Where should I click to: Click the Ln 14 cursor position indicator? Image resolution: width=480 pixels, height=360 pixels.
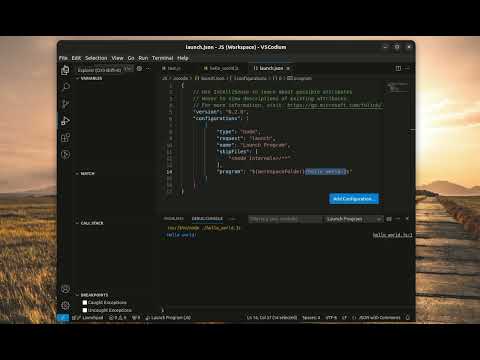[272, 318]
